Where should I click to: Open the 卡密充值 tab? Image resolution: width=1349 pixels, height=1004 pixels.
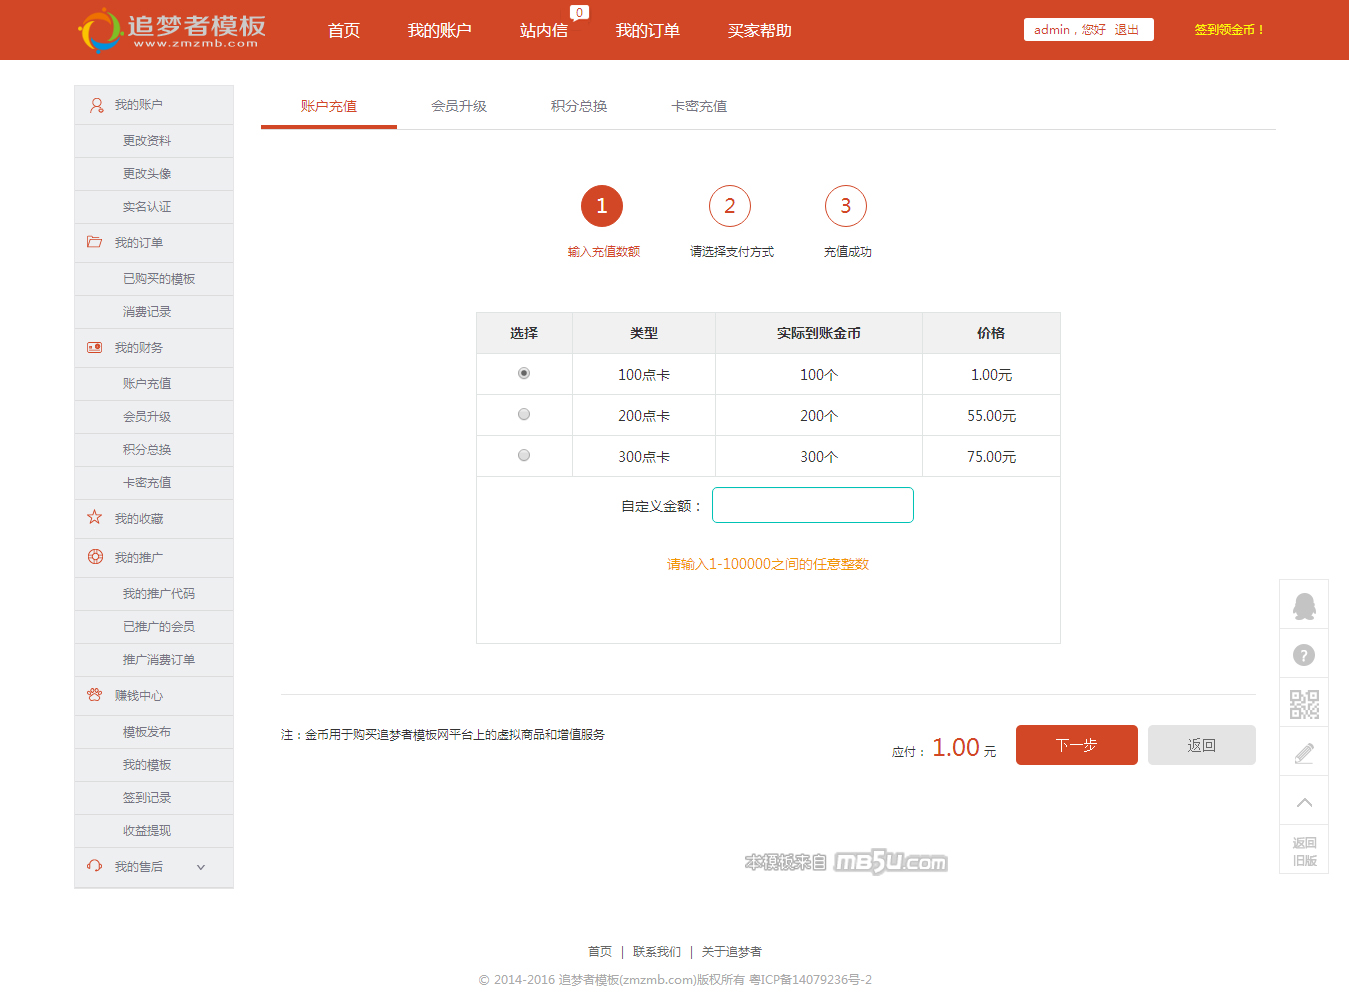tap(699, 106)
